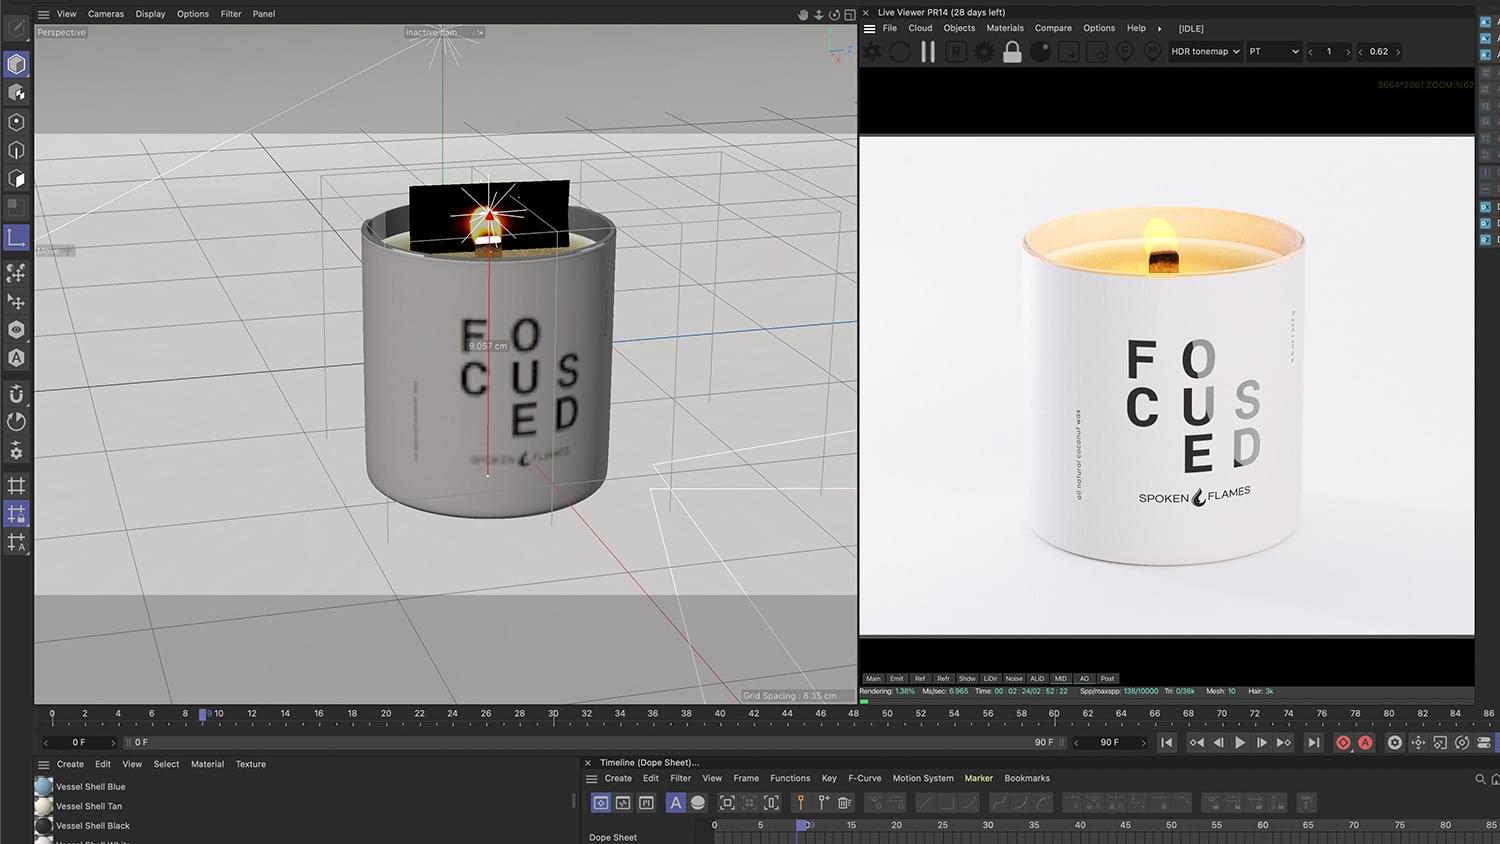
Task: Select the Texture mode checkered cube icon
Action: pos(16,93)
